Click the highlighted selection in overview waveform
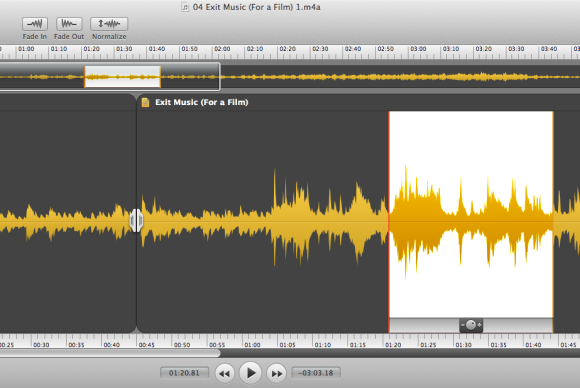The image size is (580, 388). pos(122,77)
